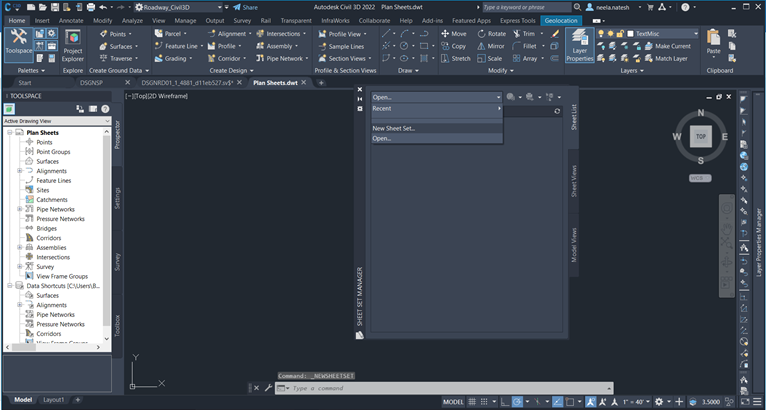Expand the Pipe Networks tree node

pyautogui.click(x=20, y=209)
